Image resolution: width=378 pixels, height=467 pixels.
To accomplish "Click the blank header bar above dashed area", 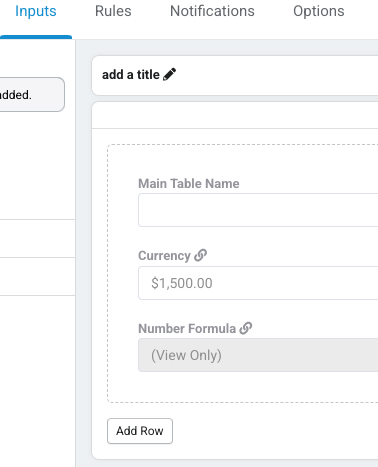I will point(235,115).
